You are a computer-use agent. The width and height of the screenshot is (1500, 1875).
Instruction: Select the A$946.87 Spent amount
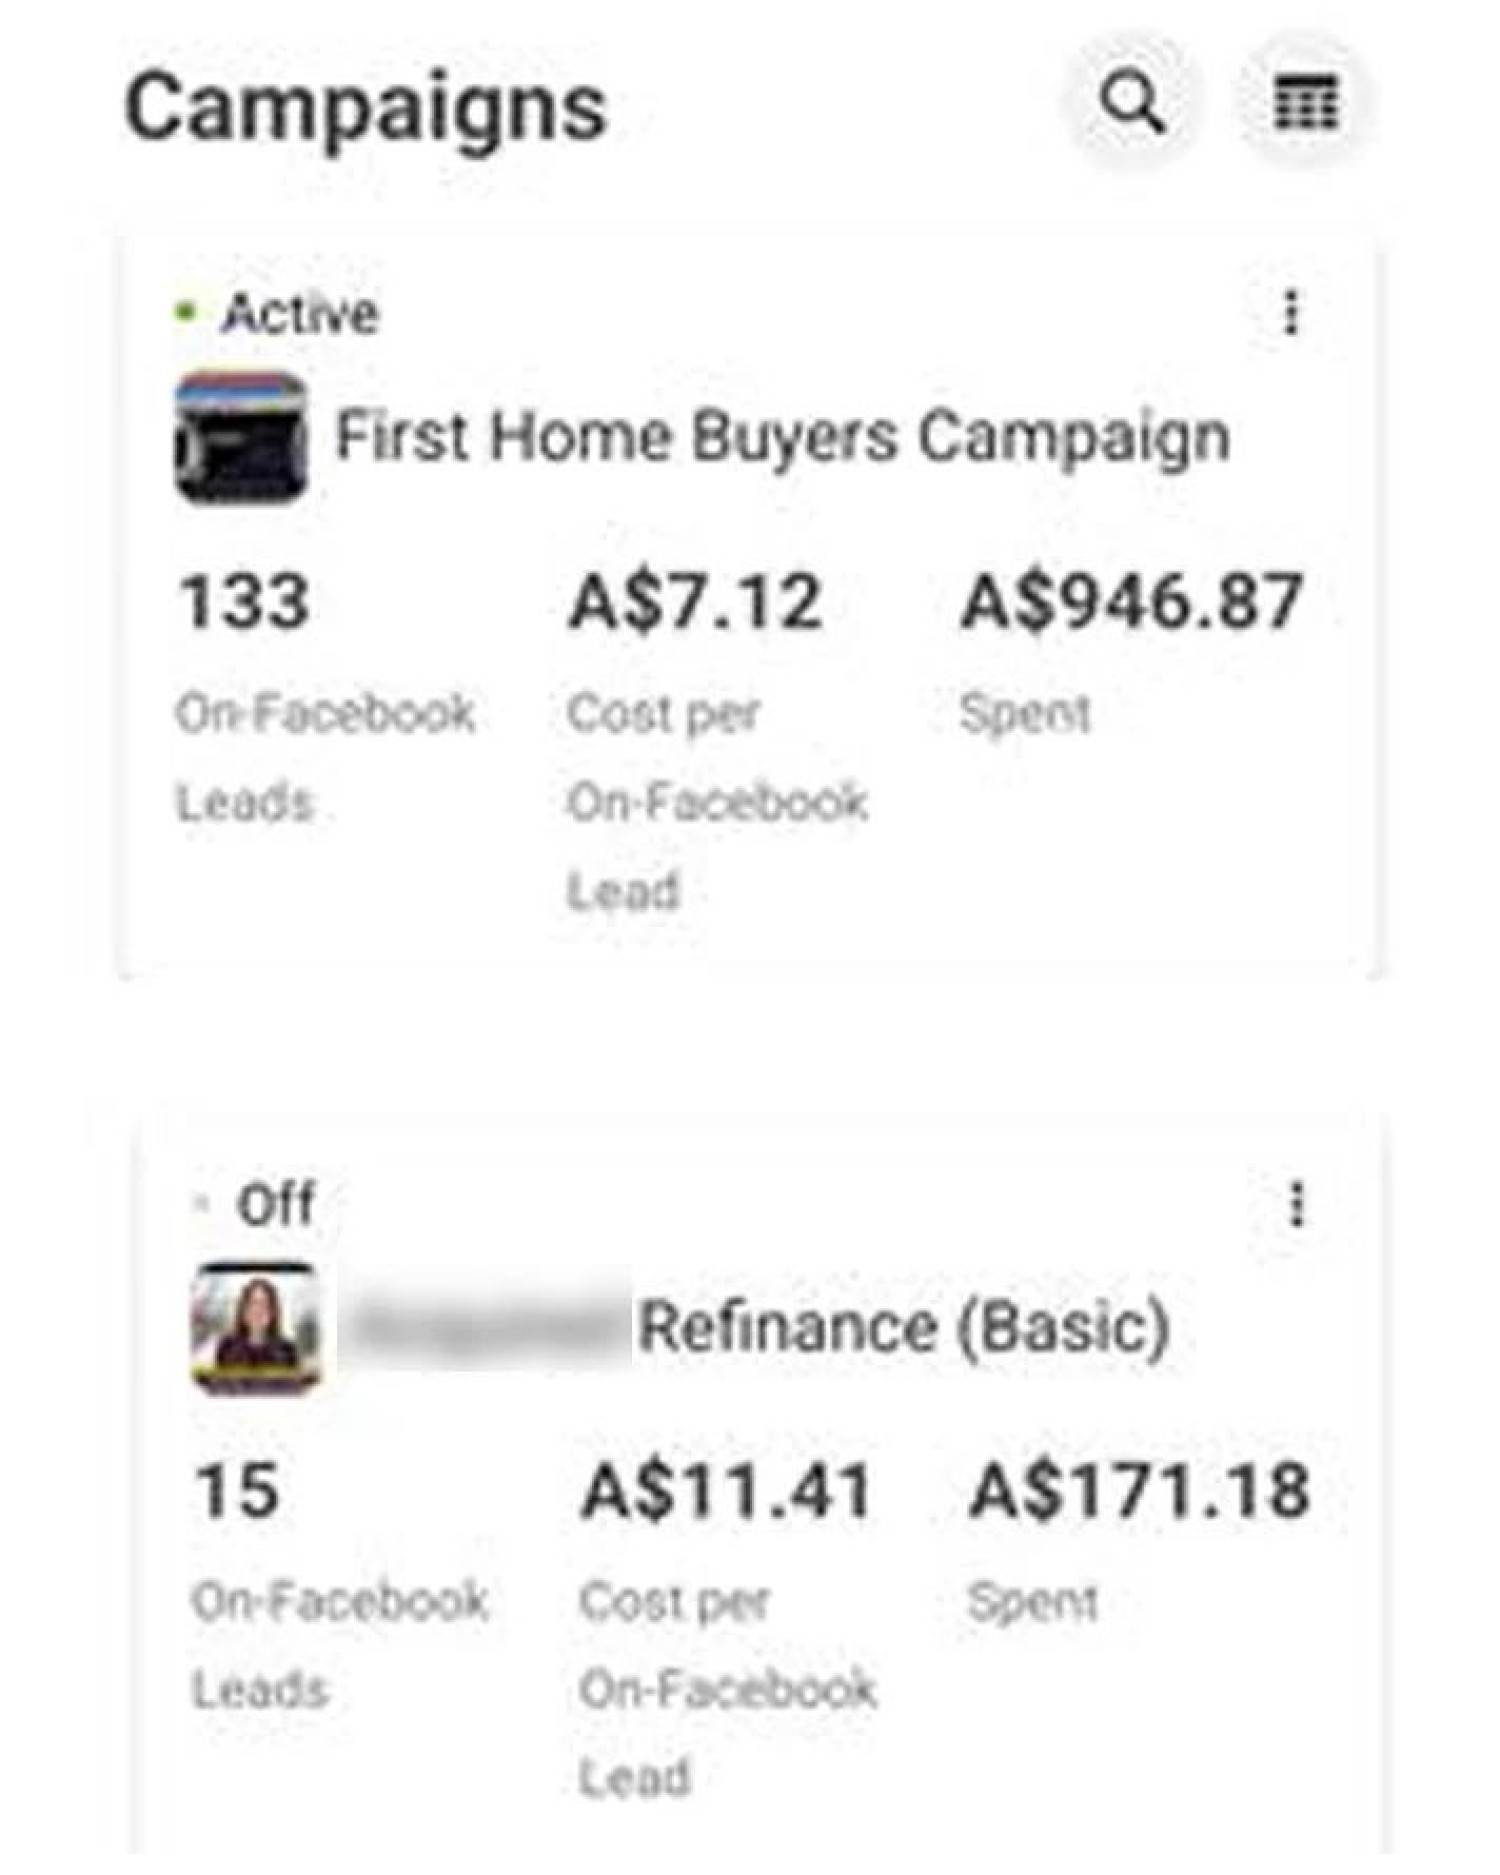(x=1131, y=602)
